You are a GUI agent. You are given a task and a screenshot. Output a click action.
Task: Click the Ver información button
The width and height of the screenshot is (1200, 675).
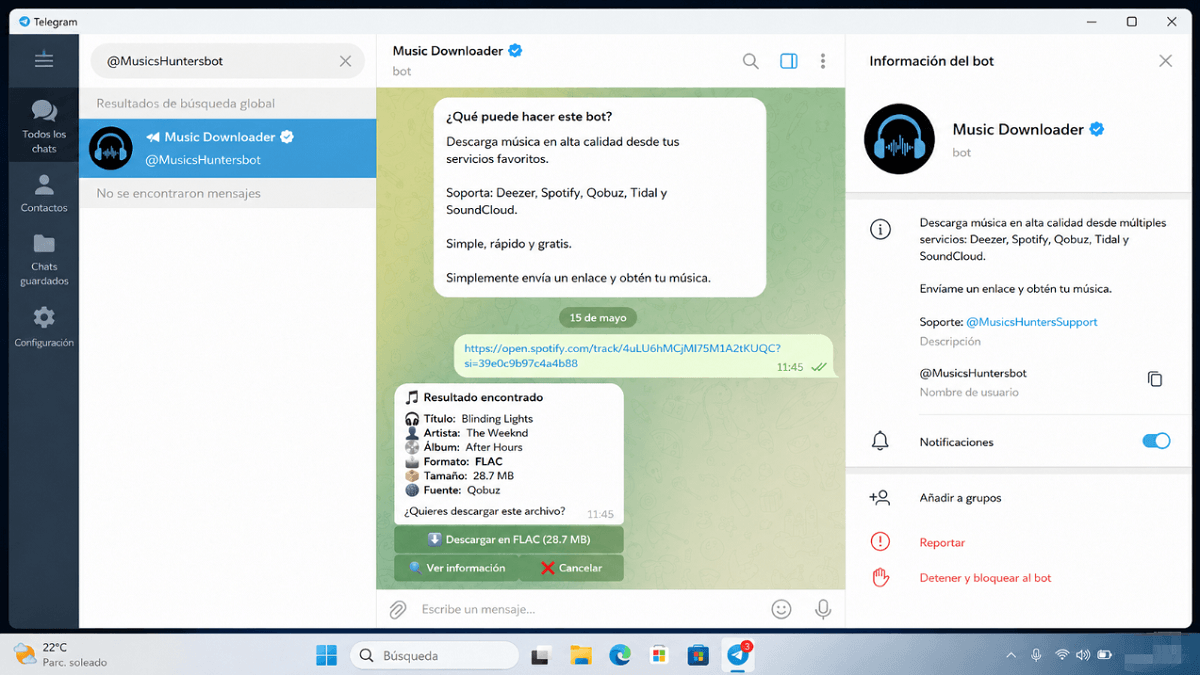pyautogui.click(x=456, y=568)
